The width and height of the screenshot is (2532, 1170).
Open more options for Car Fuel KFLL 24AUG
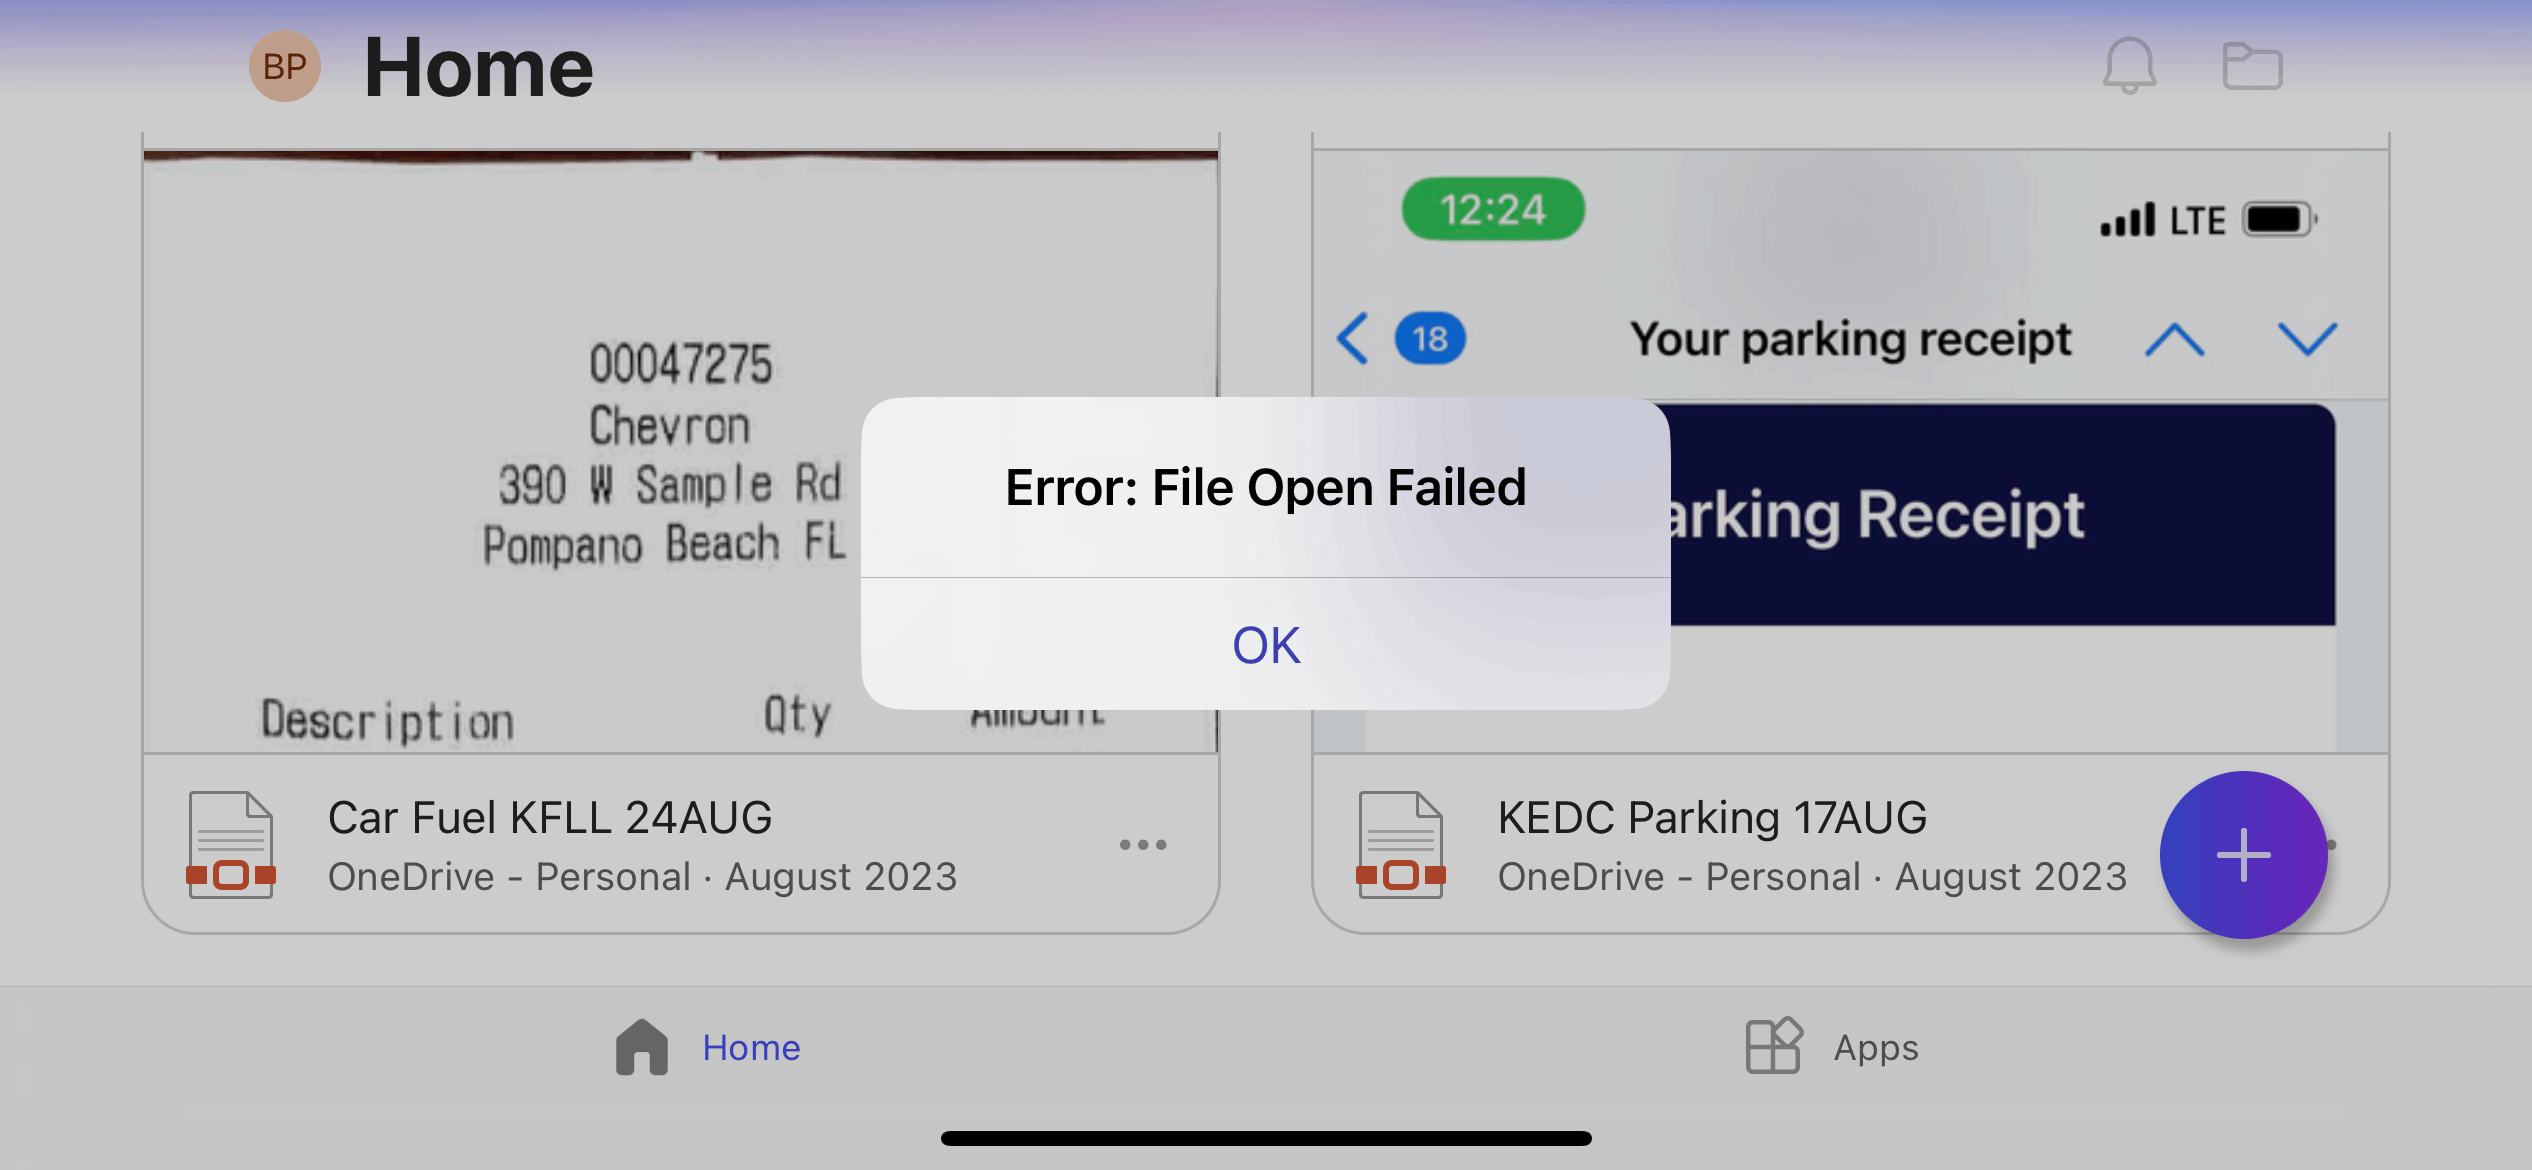pyautogui.click(x=1143, y=845)
